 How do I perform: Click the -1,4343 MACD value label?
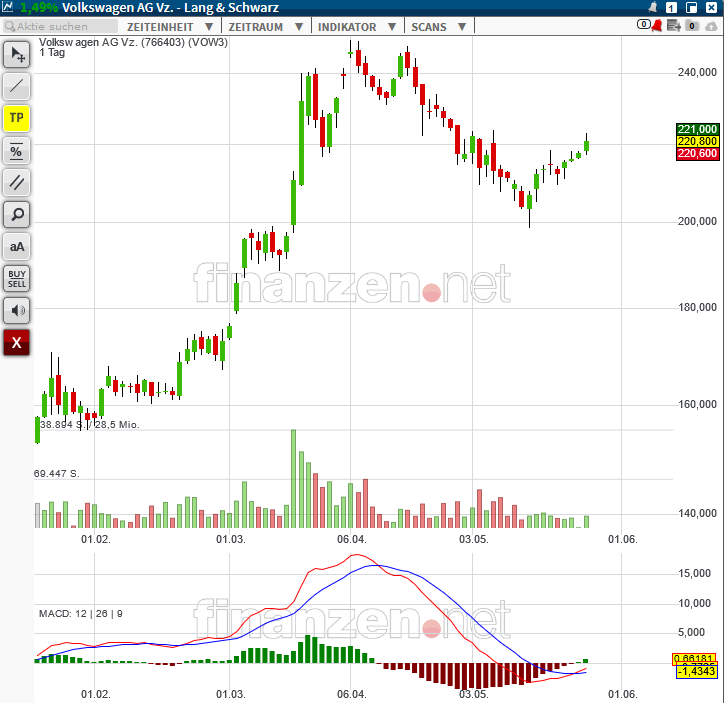(x=697, y=671)
